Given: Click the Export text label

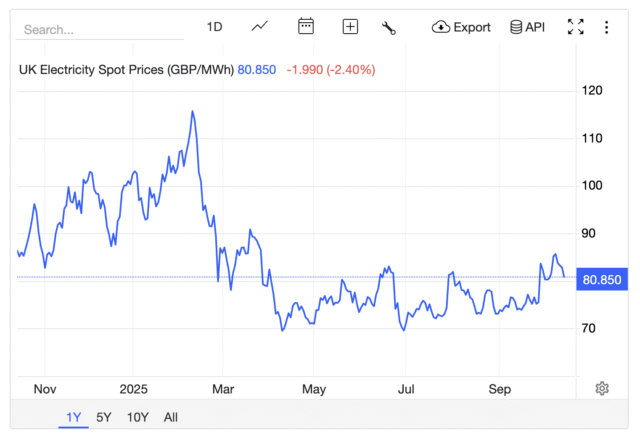Looking at the screenshot, I should pos(472,27).
